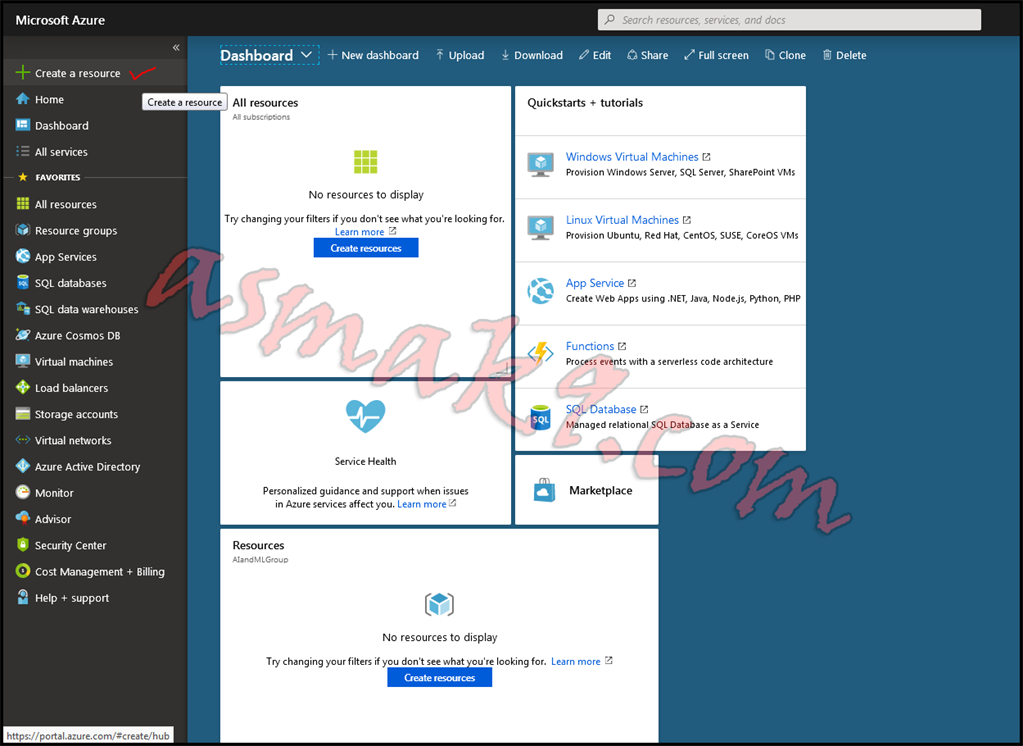1023x746 pixels.
Task: Select the Dashboard icon in the sidebar
Action: coord(23,125)
